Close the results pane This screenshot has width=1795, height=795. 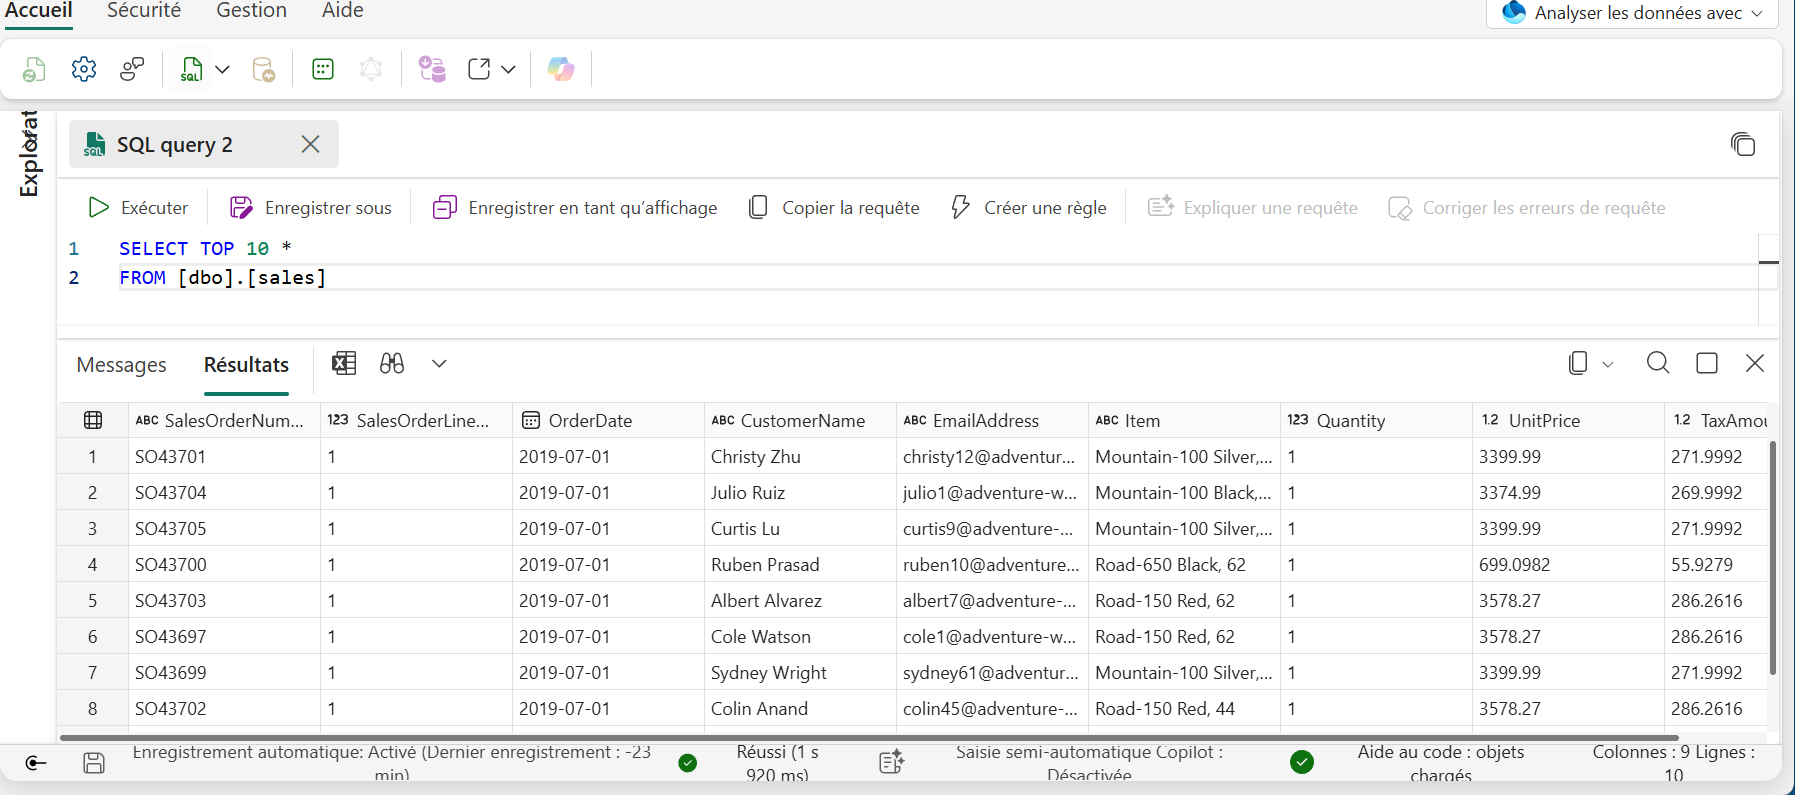click(x=1755, y=363)
